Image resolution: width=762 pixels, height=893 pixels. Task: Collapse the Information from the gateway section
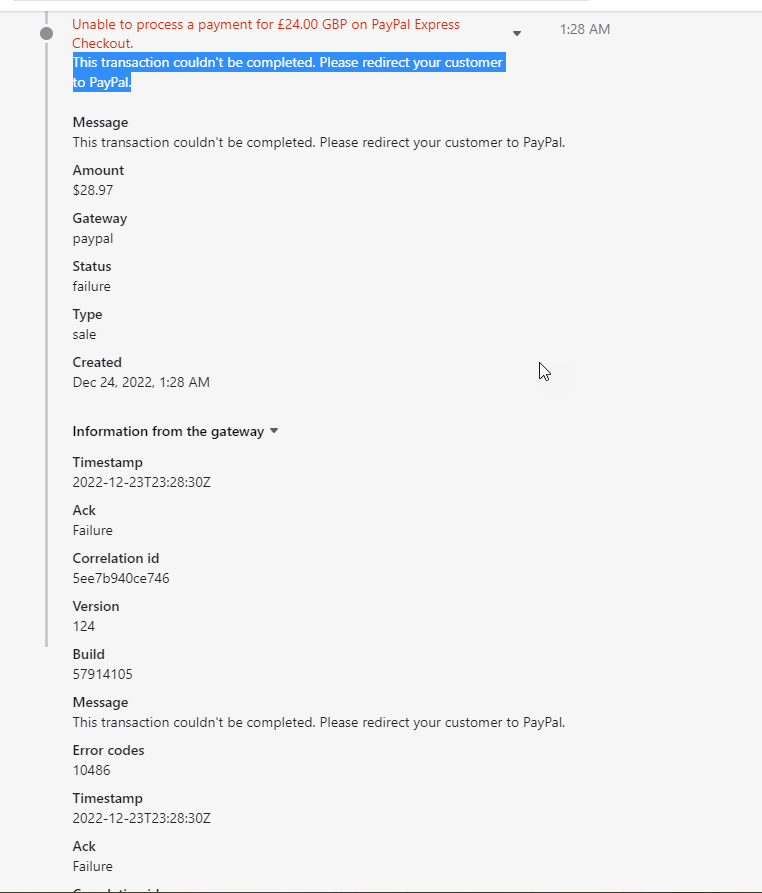[x=274, y=432]
